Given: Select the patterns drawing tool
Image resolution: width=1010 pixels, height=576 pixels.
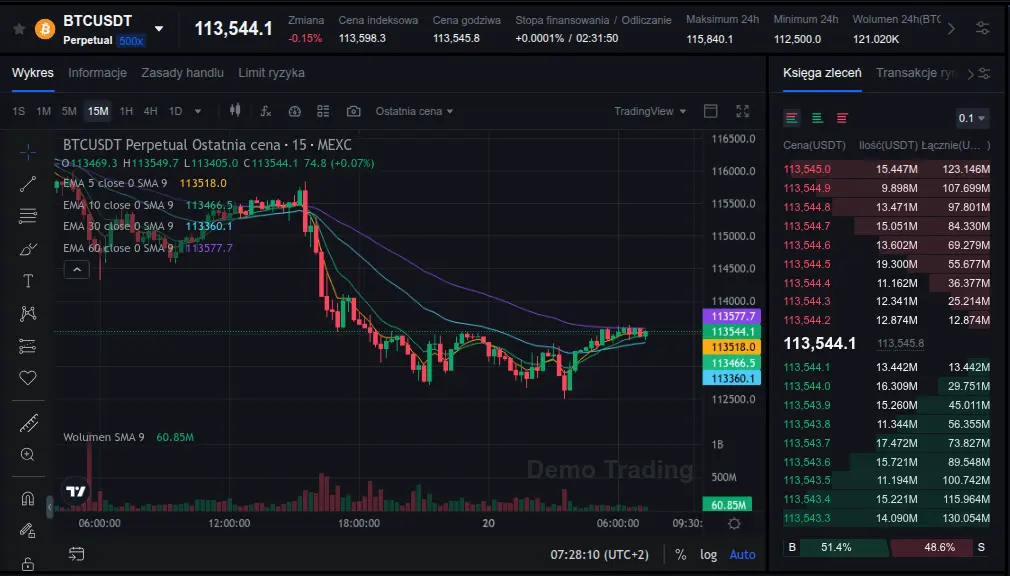Looking at the screenshot, I should pyautogui.click(x=28, y=314).
